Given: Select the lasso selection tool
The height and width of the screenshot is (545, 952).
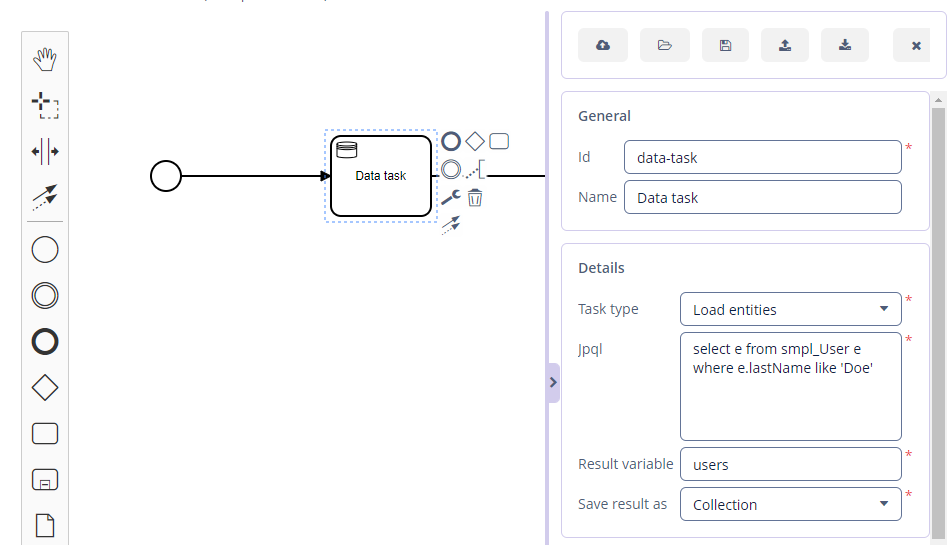Looking at the screenshot, I should [45, 105].
